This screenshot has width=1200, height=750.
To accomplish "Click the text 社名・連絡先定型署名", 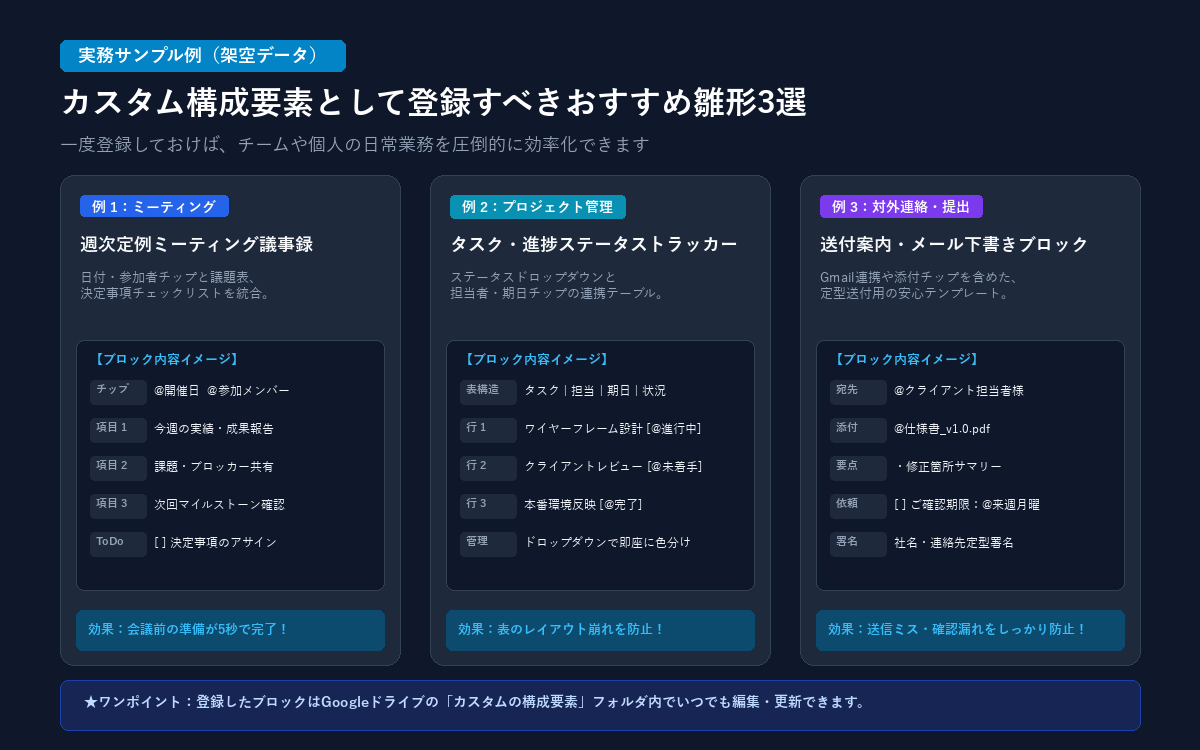I will [x=954, y=543].
